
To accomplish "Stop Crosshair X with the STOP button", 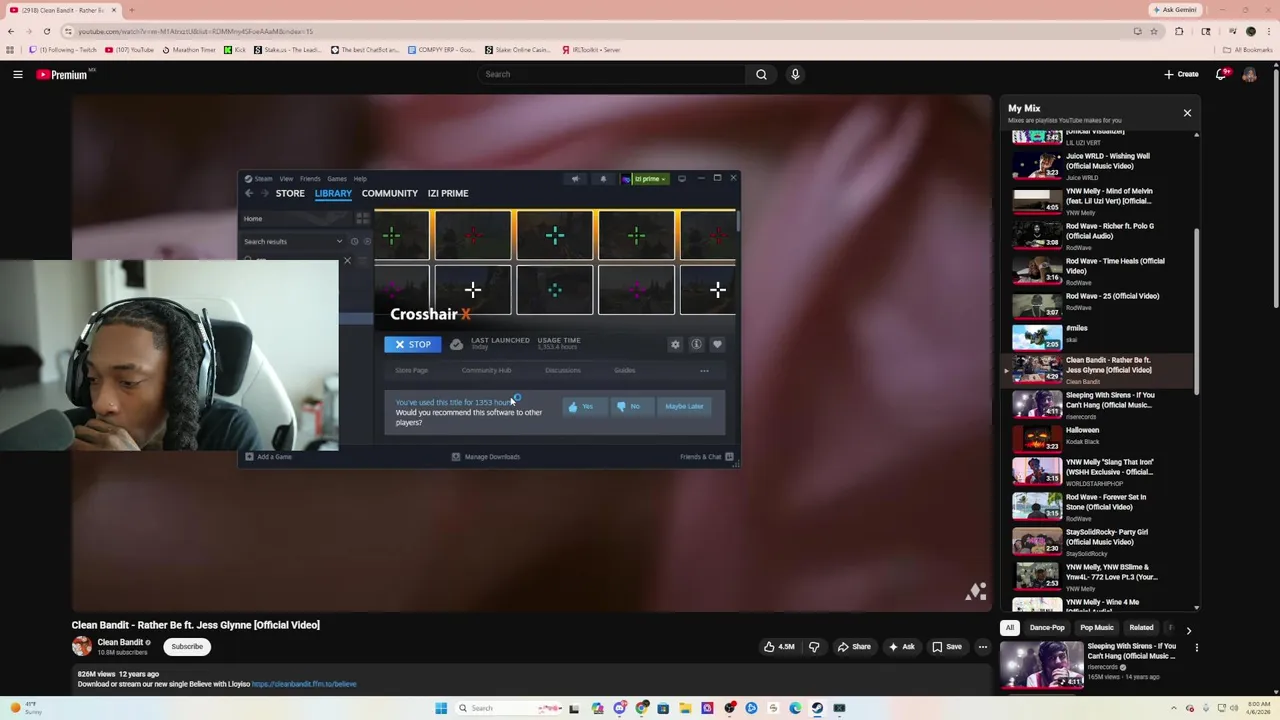I will (x=412, y=344).
